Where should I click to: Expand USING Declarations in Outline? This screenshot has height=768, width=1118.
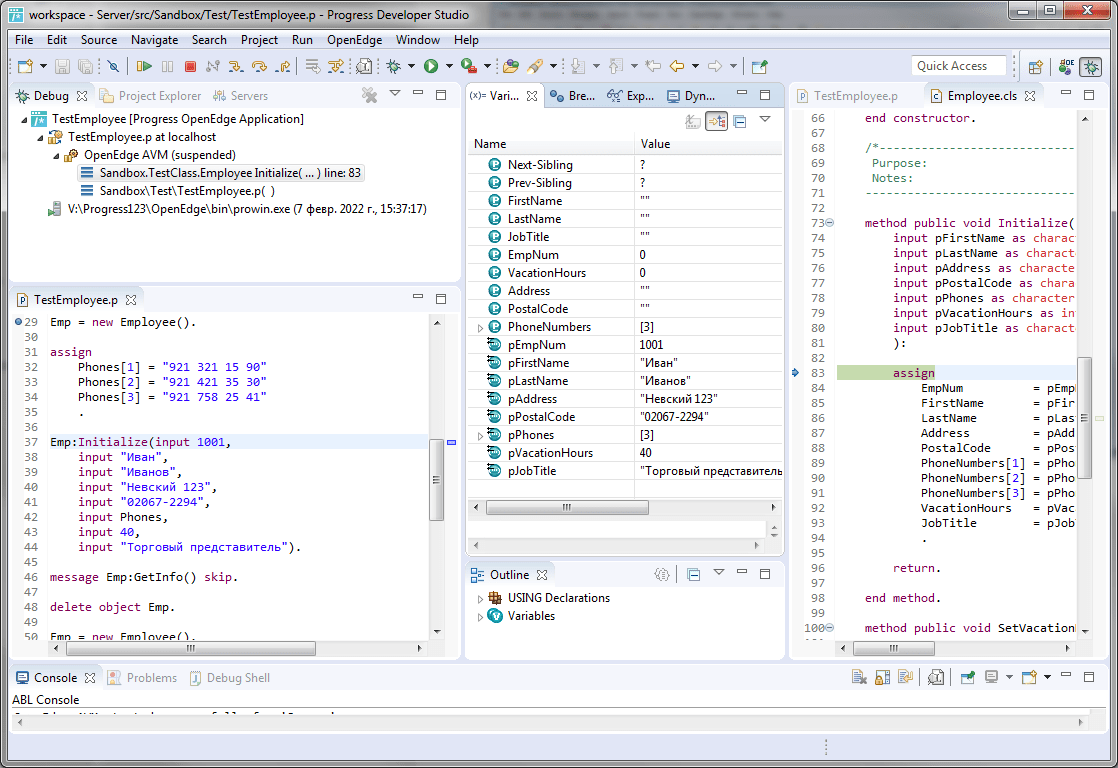(x=481, y=598)
